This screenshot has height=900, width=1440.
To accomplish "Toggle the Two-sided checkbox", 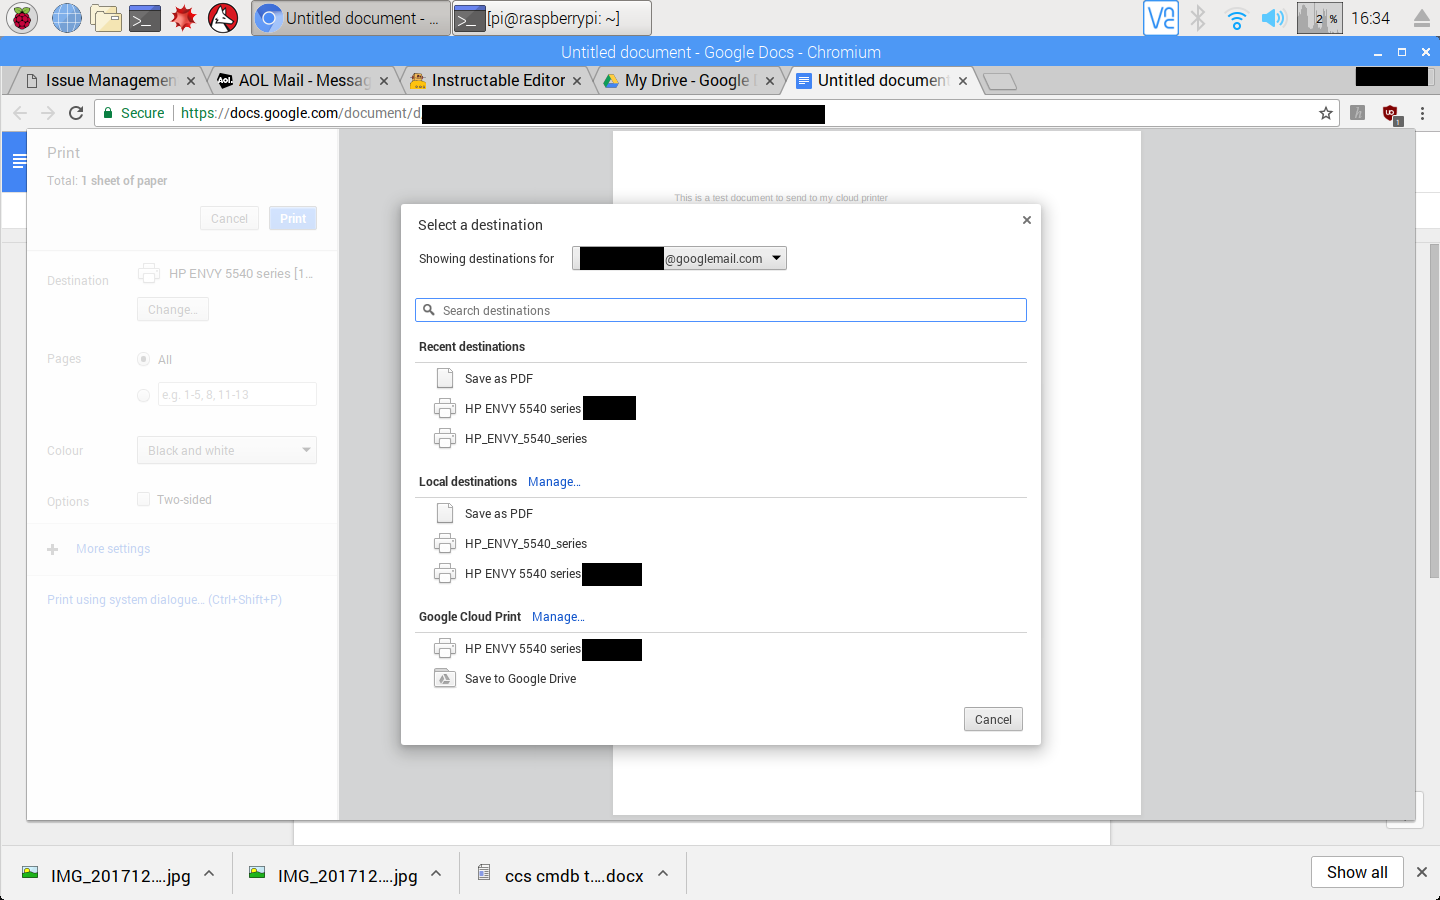I will coord(144,499).
